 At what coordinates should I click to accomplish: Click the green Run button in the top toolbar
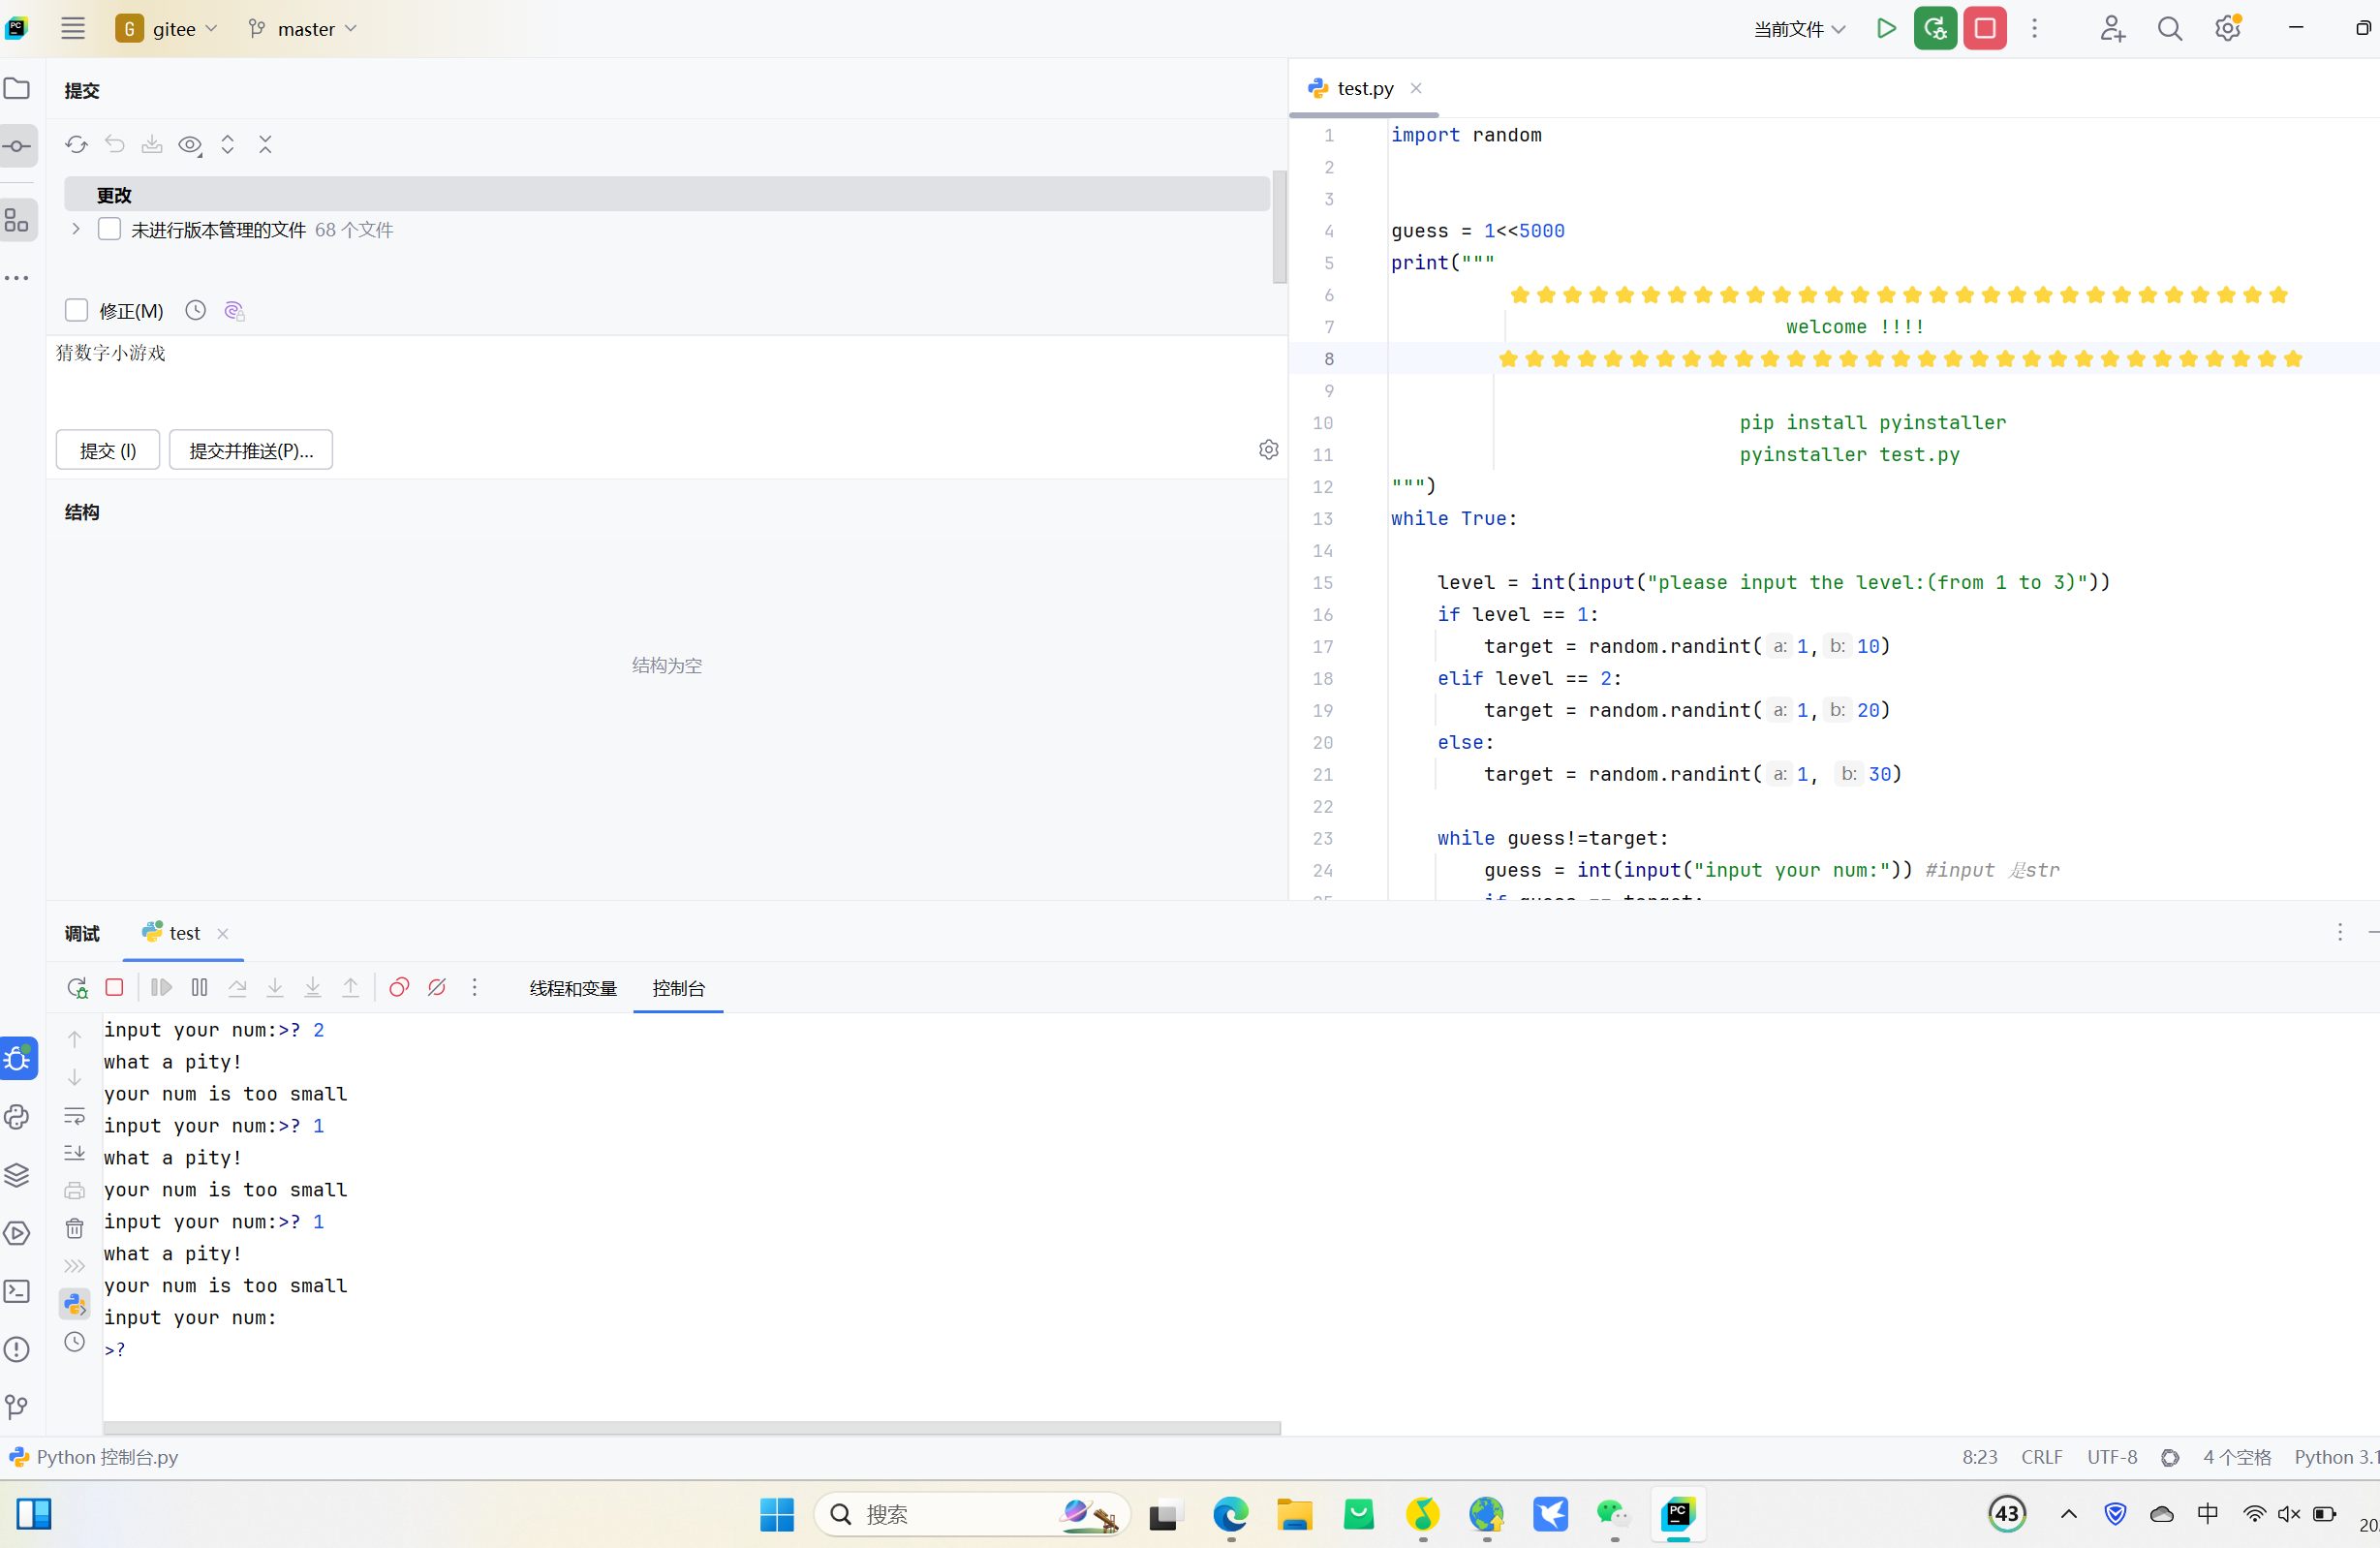click(x=1886, y=28)
